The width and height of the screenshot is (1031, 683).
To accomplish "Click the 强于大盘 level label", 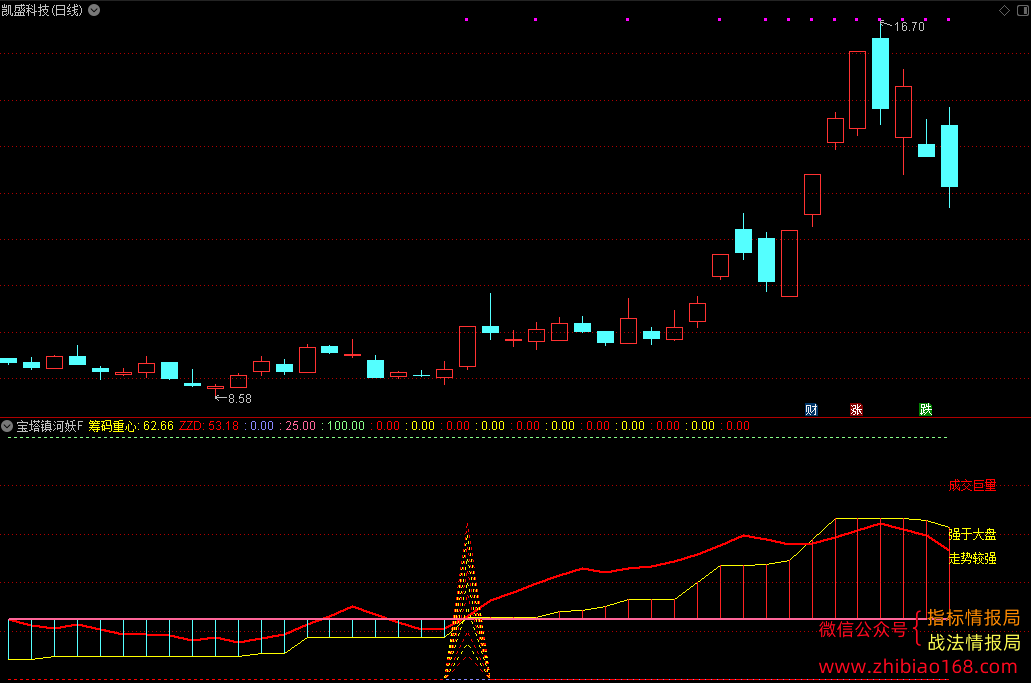I will click(x=972, y=534).
